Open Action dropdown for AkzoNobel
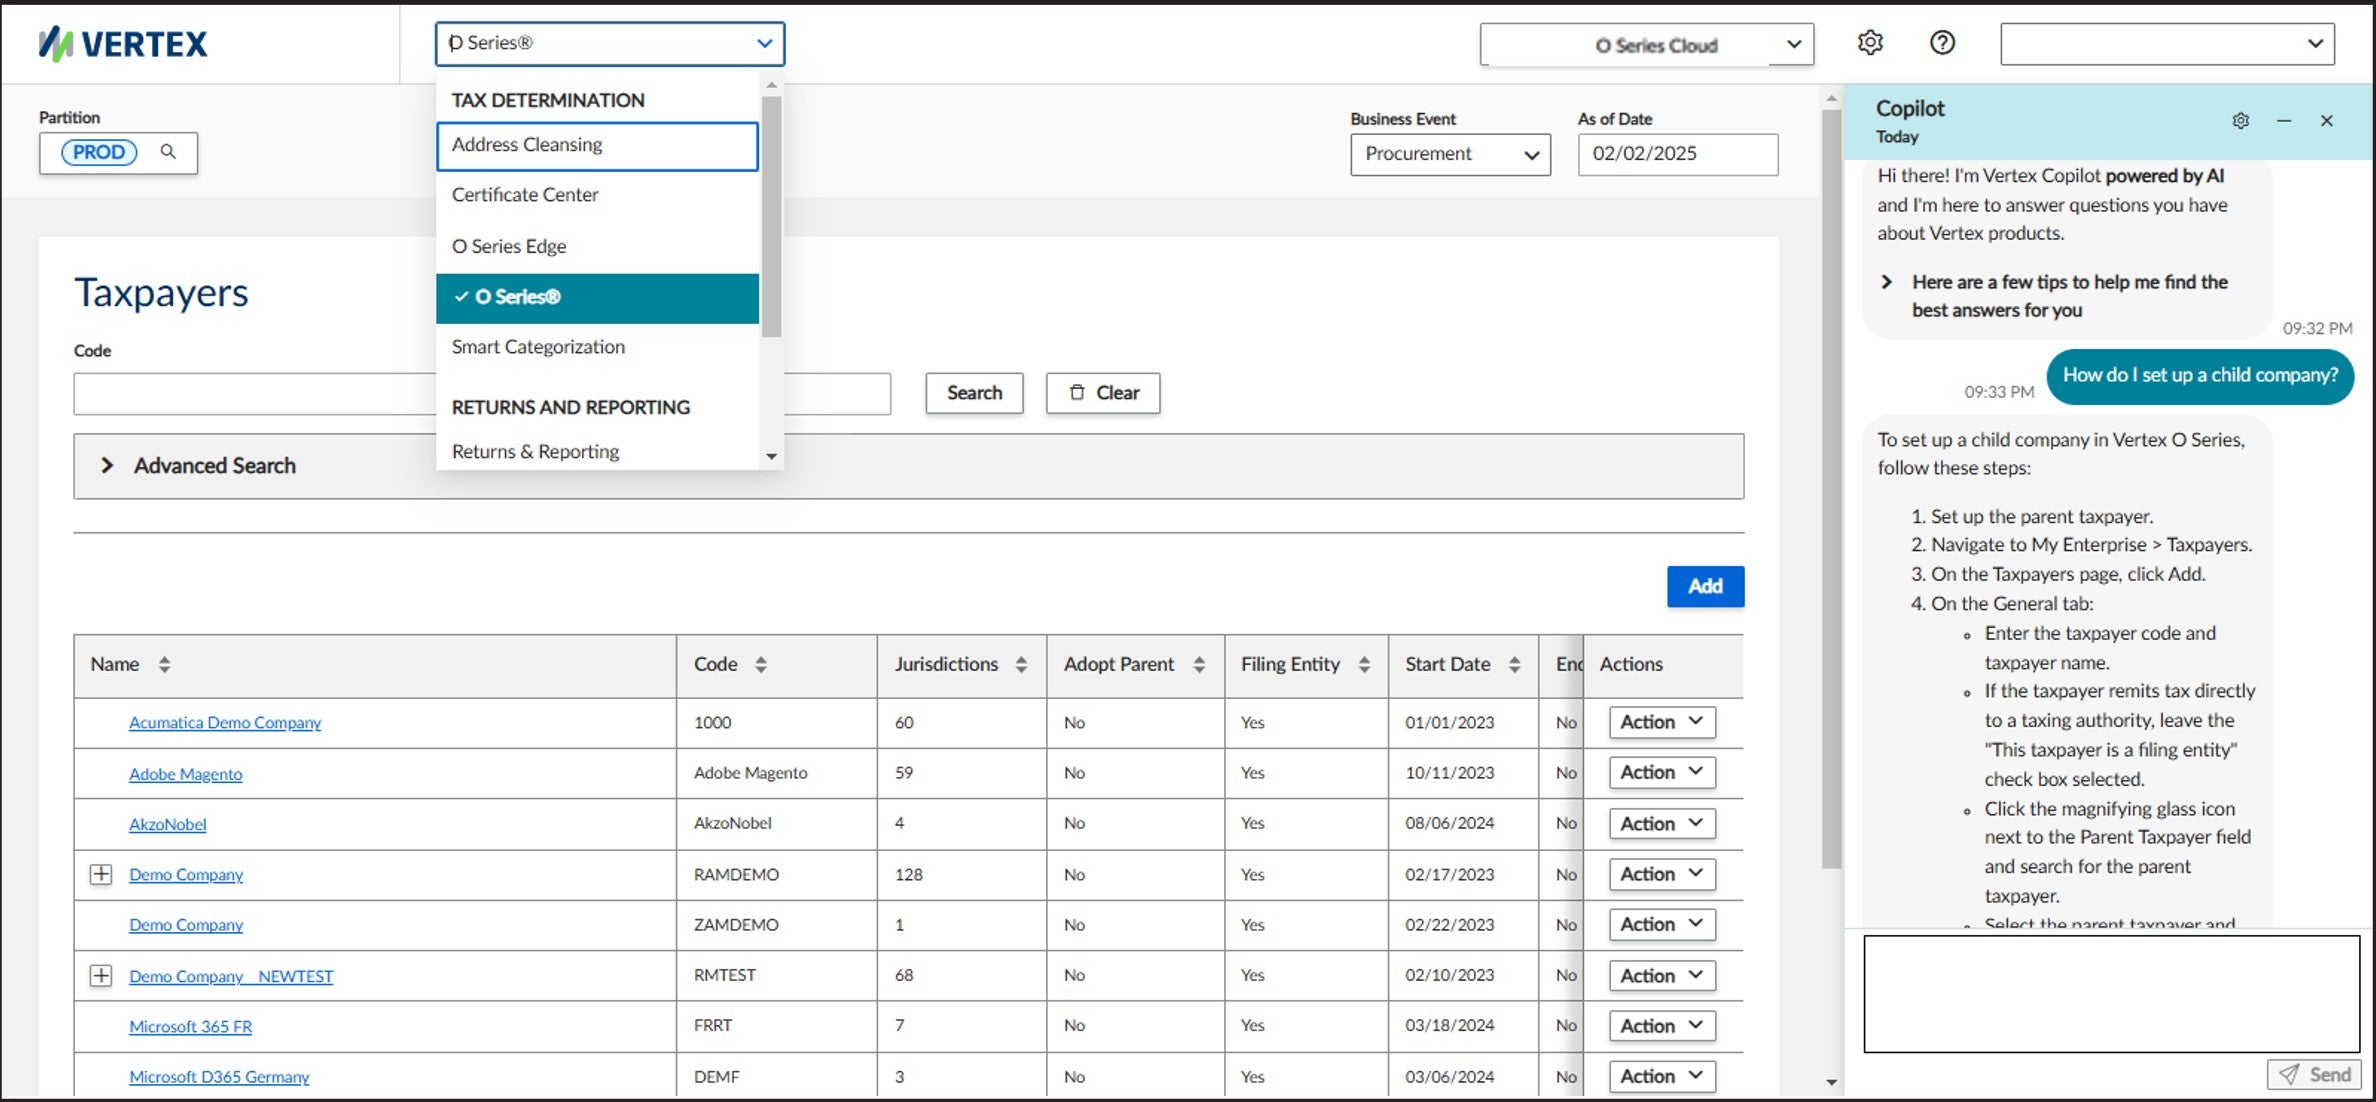The image size is (2376, 1102). click(1661, 823)
